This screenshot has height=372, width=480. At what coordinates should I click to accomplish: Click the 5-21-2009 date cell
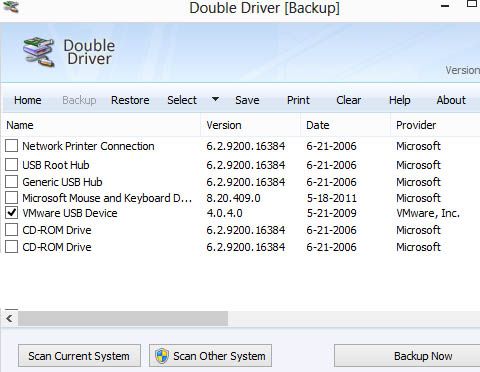pyautogui.click(x=332, y=213)
